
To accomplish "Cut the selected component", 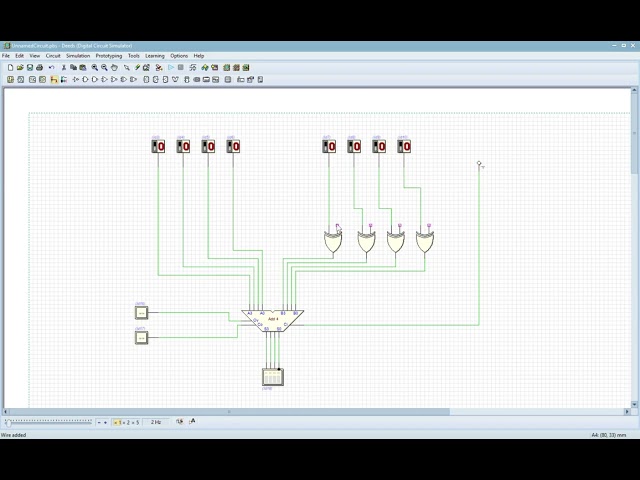I will 64,67.
